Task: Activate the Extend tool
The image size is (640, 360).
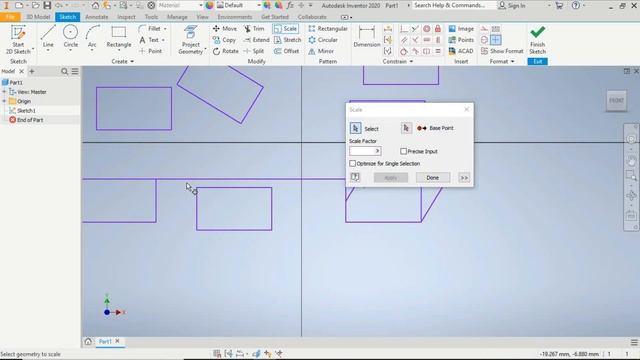Action: pyautogui.click(x=256, y=40)
